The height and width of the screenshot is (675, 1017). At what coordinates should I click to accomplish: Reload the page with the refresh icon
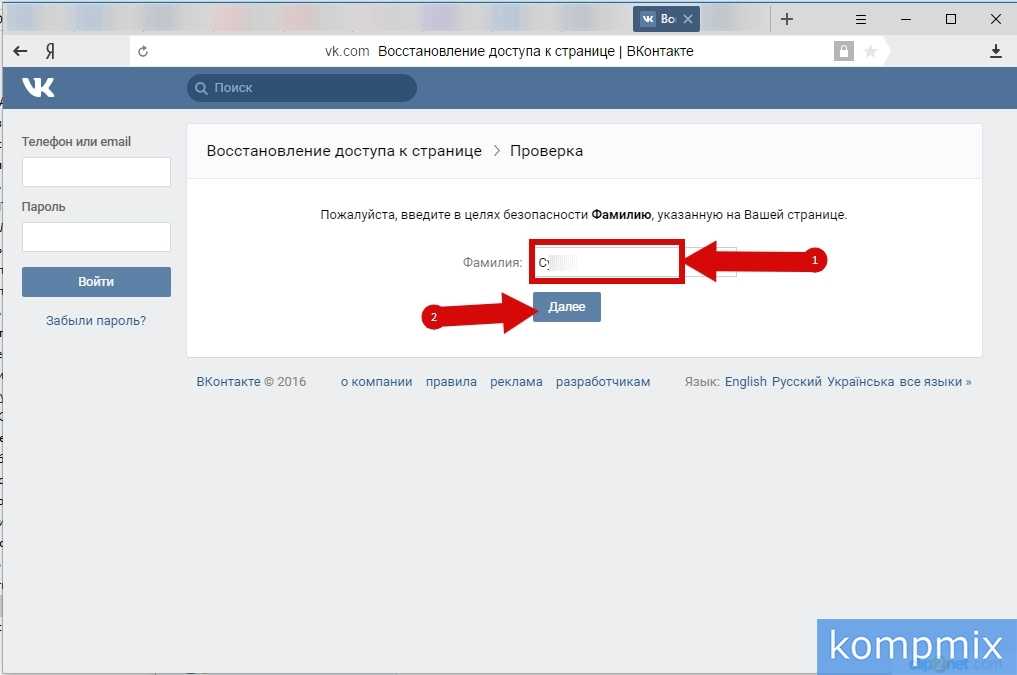pyautogui.click(x=143, y=51)
